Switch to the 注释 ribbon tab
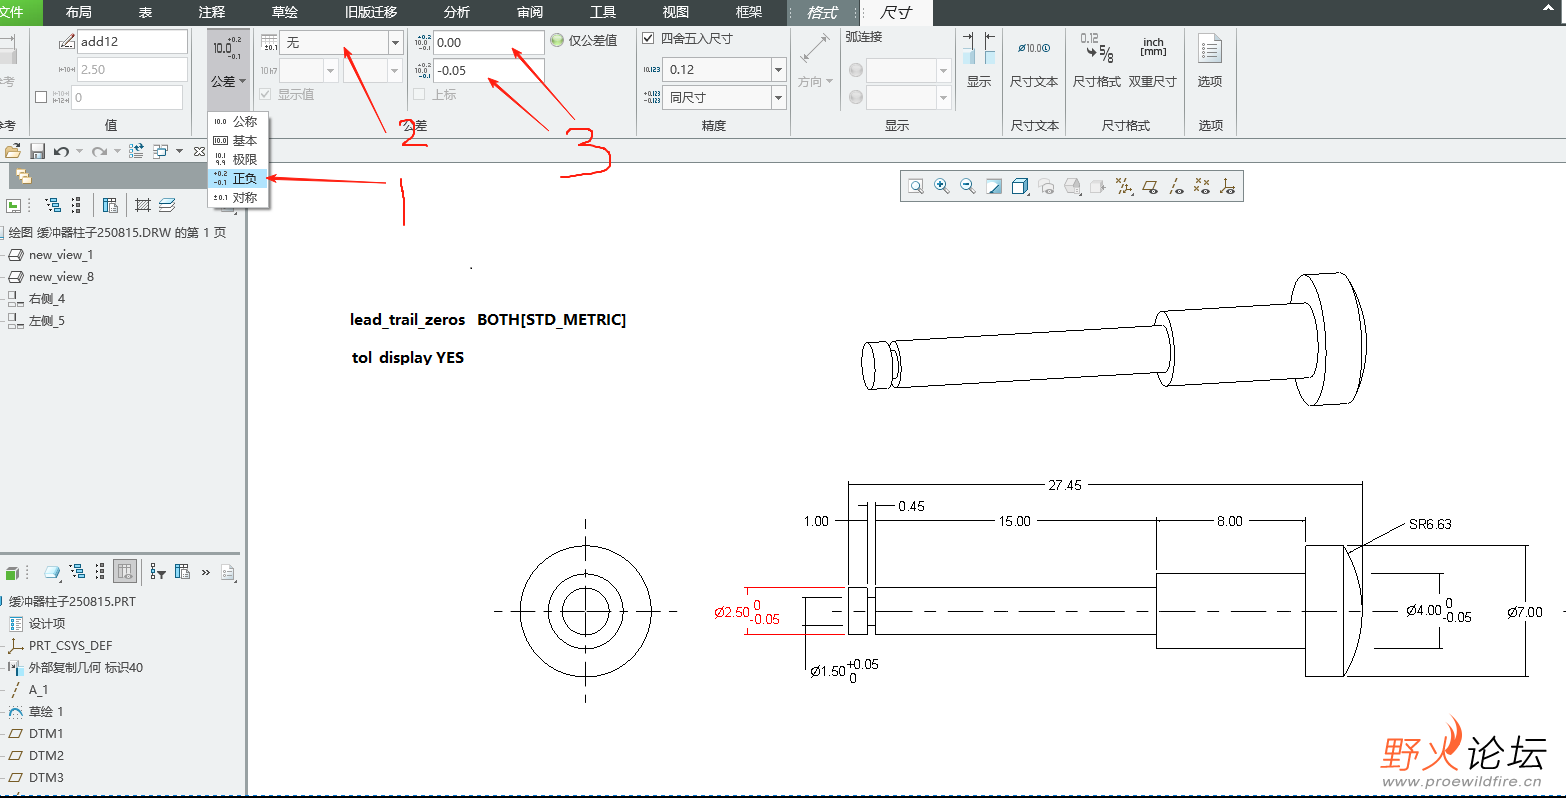 point(212,12)
